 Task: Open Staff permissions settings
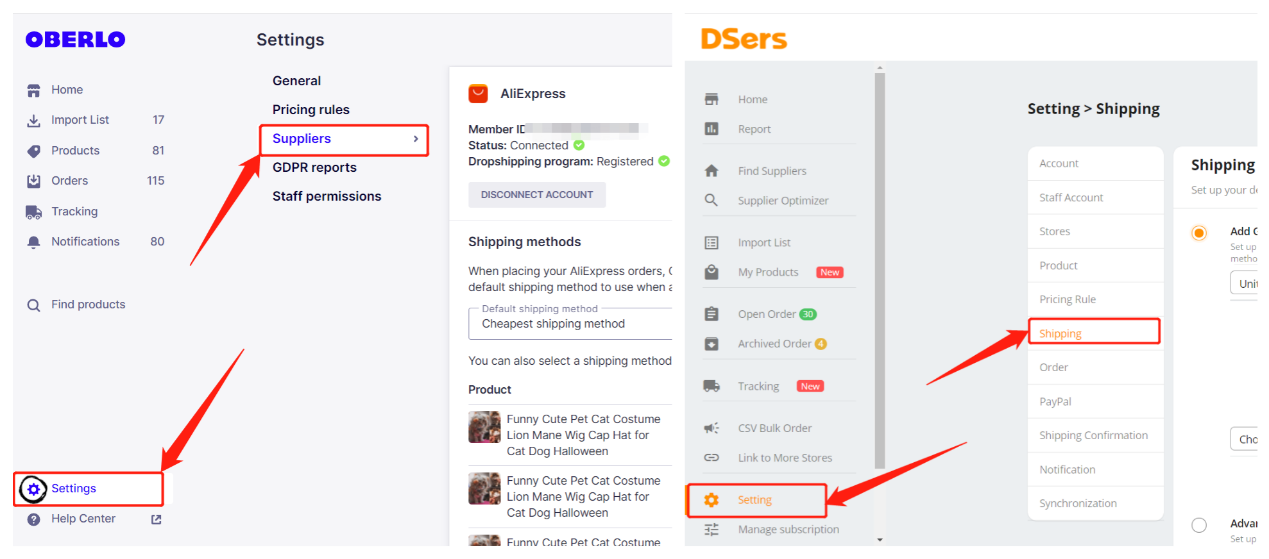pos(327,197)
